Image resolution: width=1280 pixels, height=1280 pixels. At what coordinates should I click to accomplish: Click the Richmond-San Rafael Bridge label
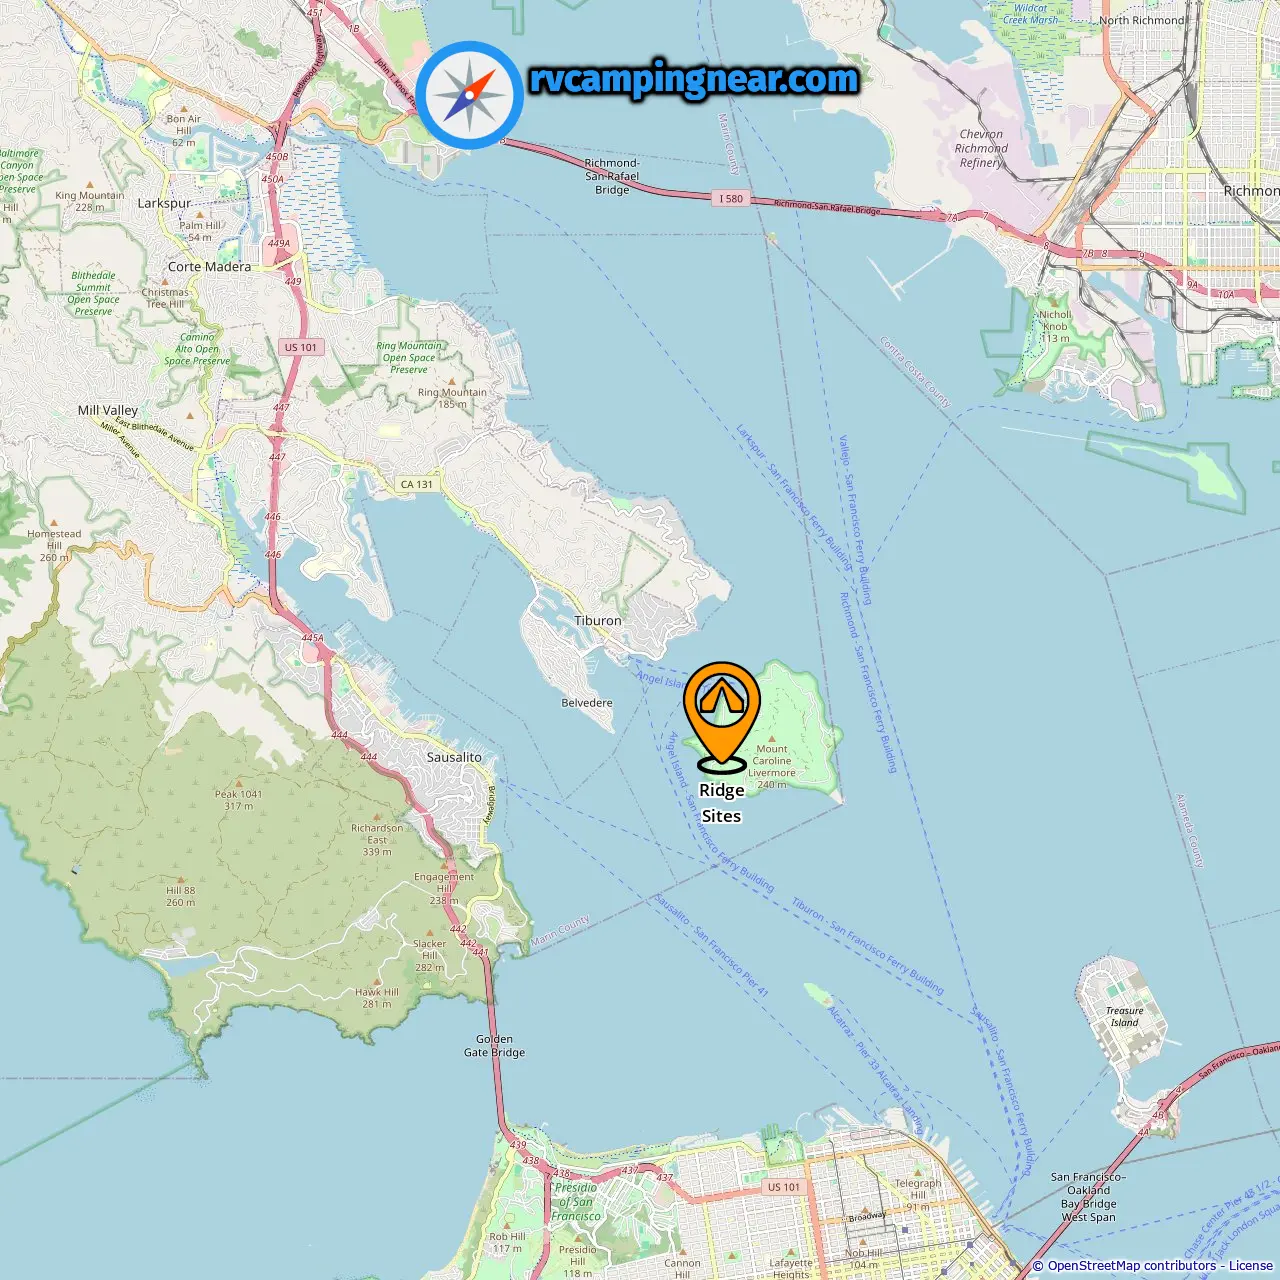pyautogui.click(x=612, y=176)
